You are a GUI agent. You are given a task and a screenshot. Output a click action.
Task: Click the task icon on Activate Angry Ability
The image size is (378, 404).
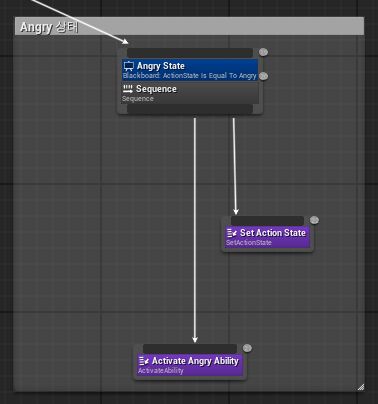pyautogui.click(x=144, y=361)
